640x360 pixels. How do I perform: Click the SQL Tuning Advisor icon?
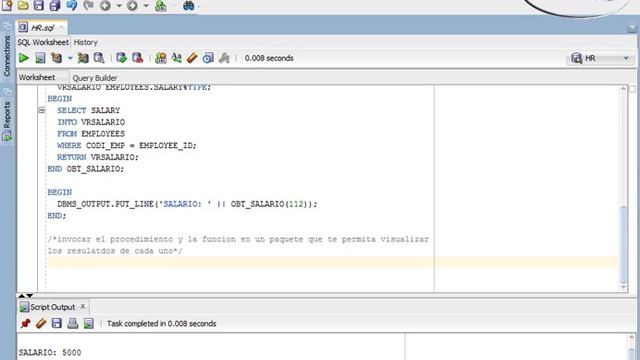click(99, 58)
